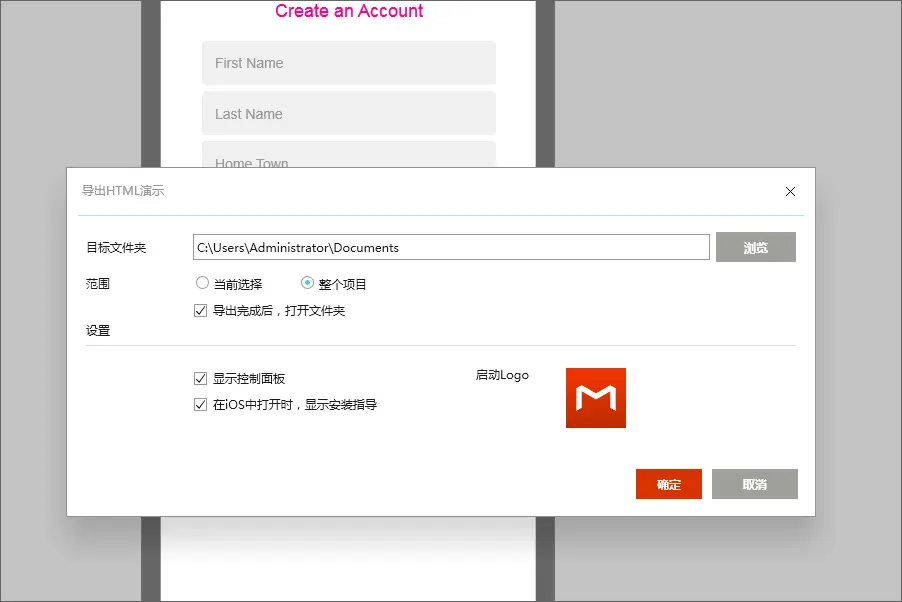Viewport: 902px width, 602px height.
Task: Toggle 在iOS中打开时，显示安装指导 checkbox
Action: pyautogui.click(x=200, y=405)
